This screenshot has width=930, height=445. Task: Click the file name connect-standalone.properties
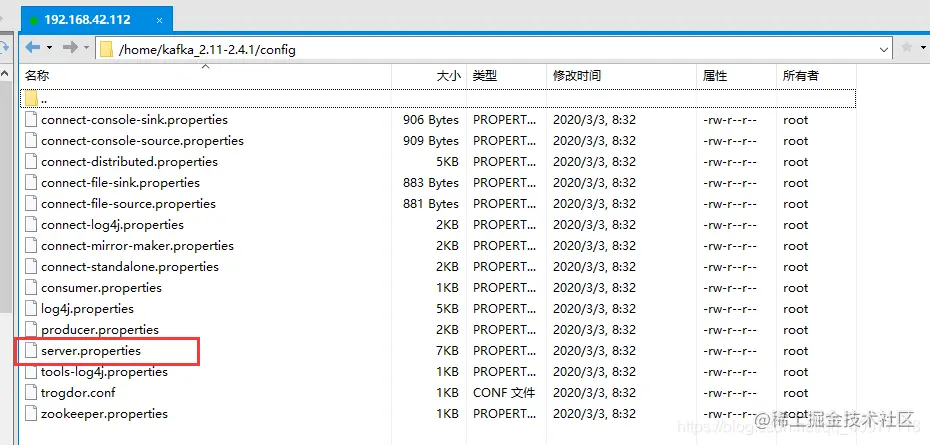(130, 267)
